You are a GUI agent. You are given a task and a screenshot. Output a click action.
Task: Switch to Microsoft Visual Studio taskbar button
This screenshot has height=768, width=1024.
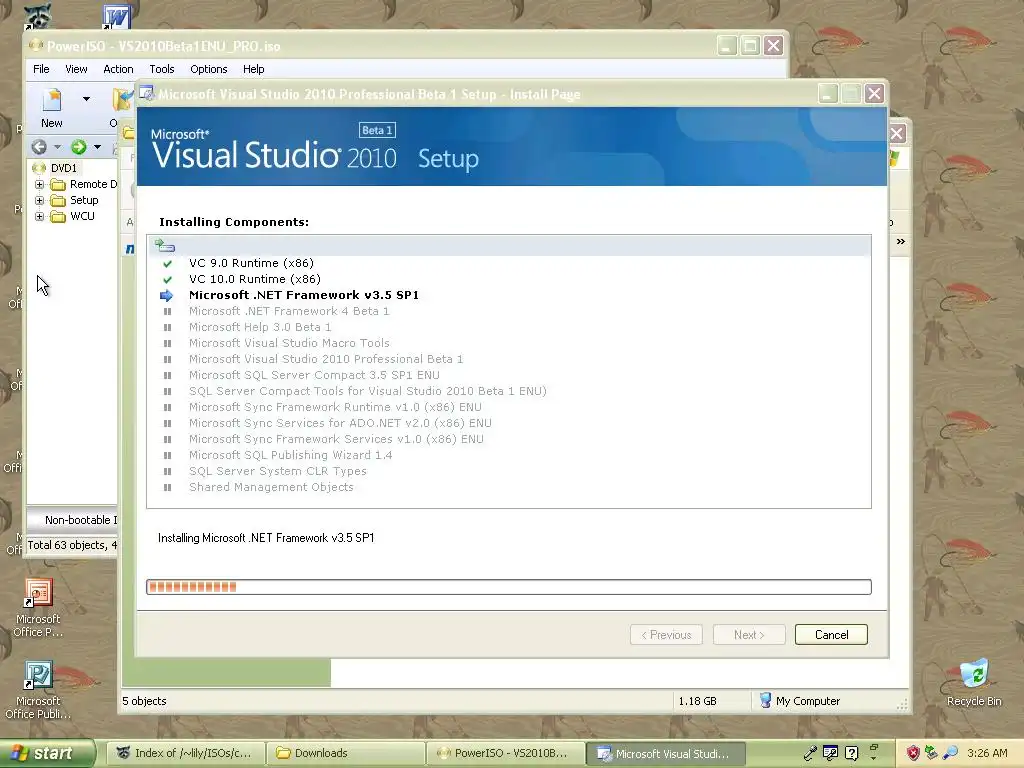pyautogui.click(x=665, y=753)
